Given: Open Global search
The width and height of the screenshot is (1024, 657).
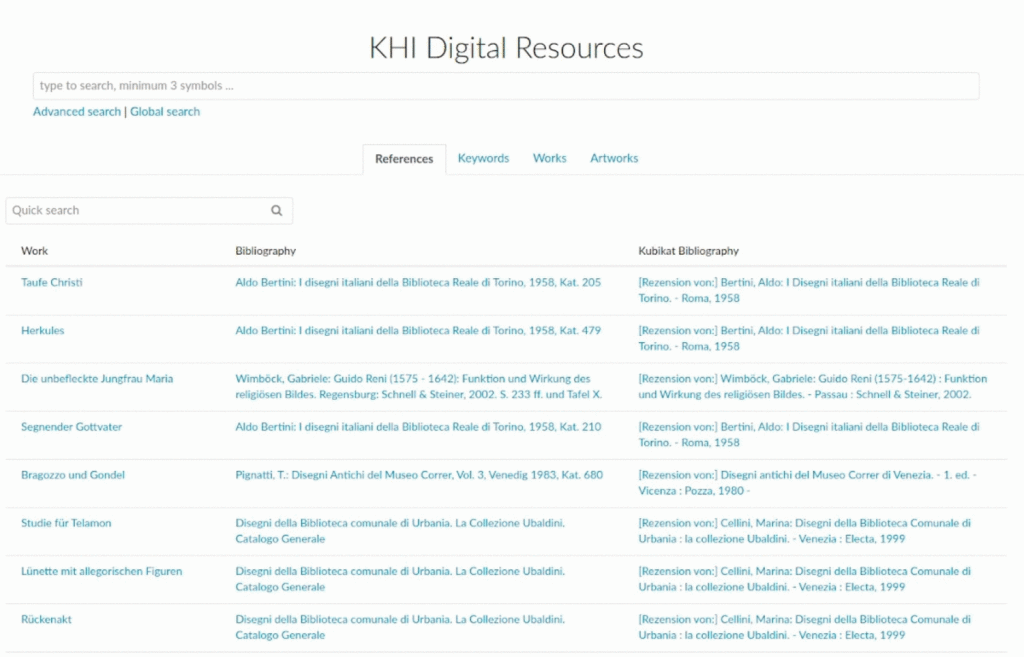Looking at the screenshot, I should coord(165,112).
